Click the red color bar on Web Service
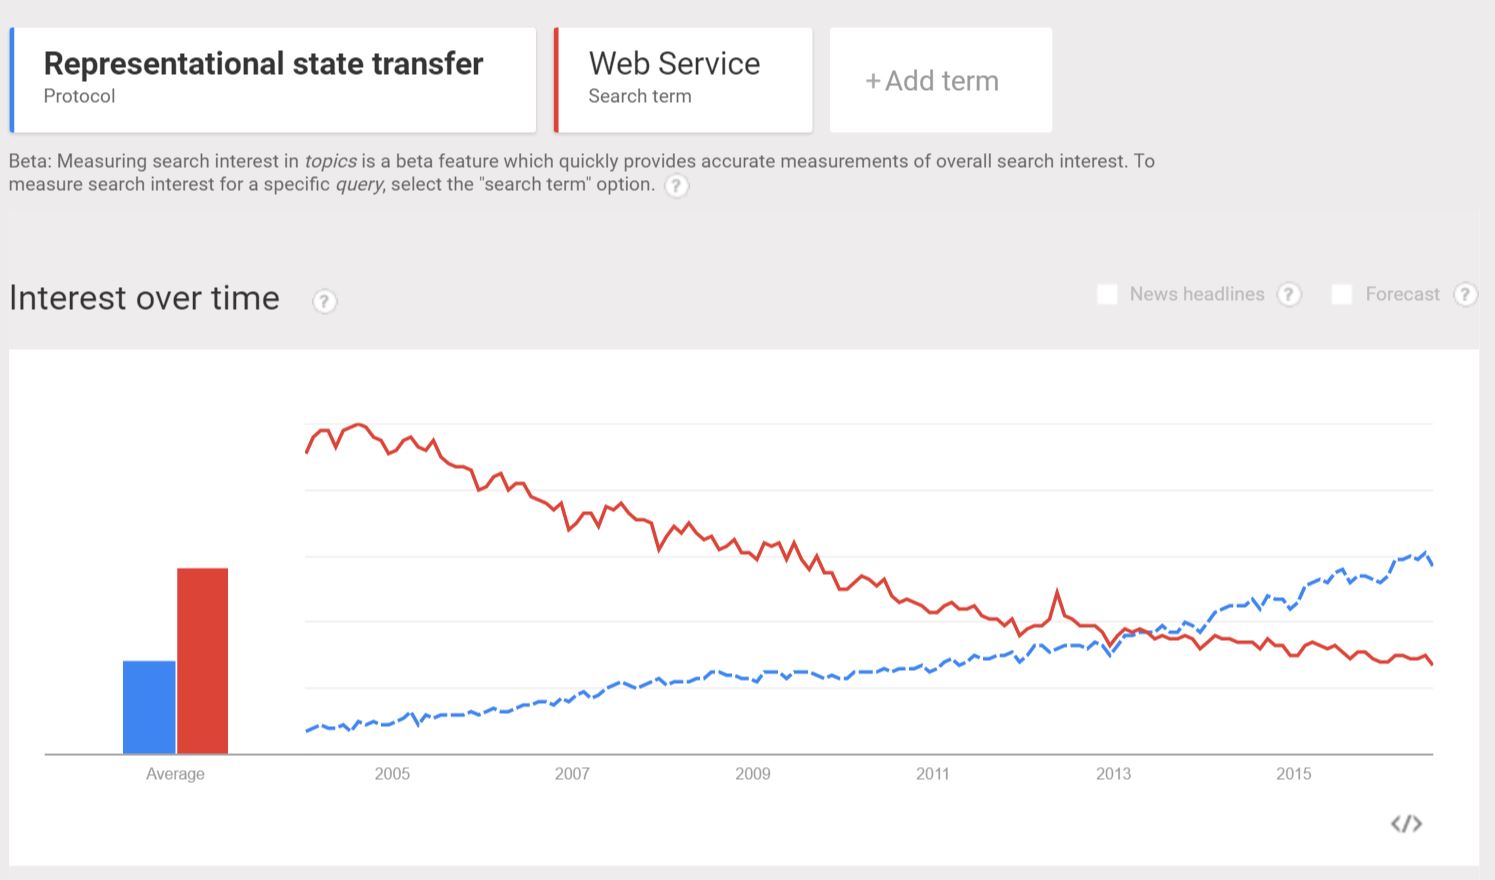 click(x=558, y=80)
